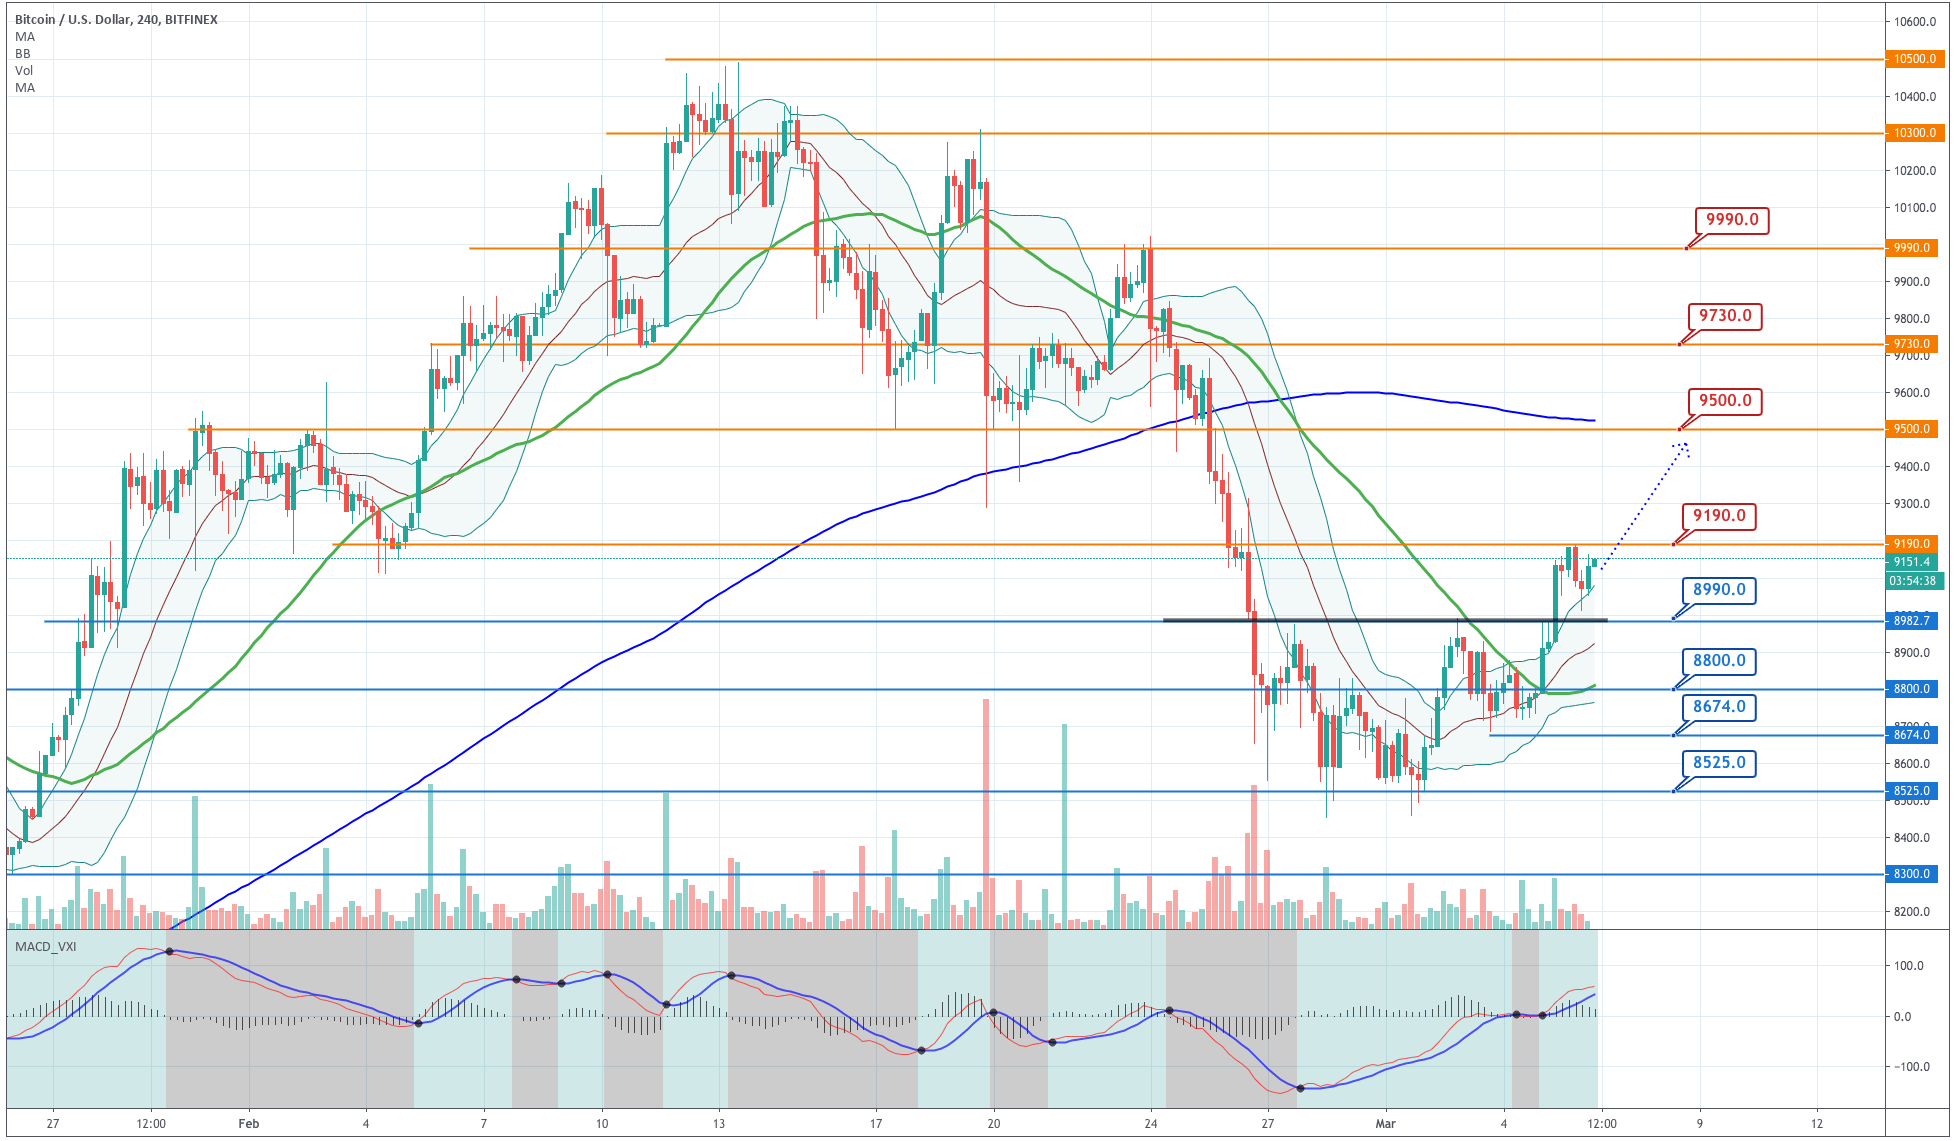The image size is (1954, 1141).
Task: Click the Mar label on the time axis
Action: [1385, 1124]
